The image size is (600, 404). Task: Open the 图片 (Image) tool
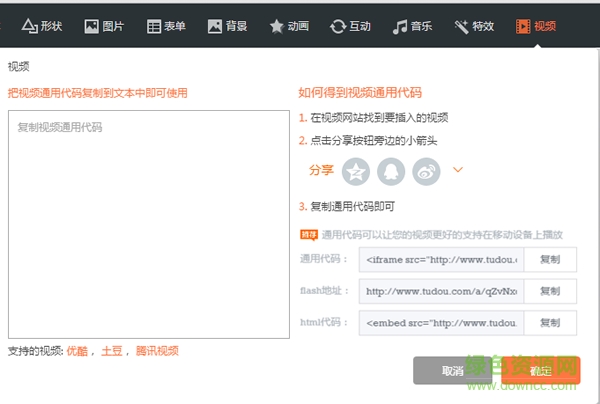(105, 26)
